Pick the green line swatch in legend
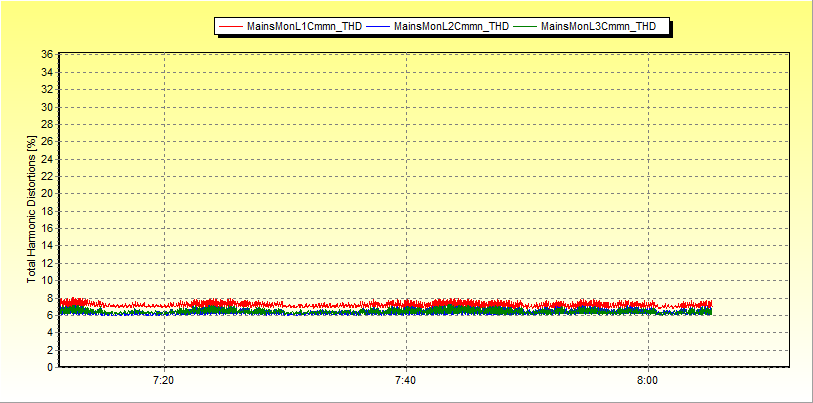 pos(525,26)
